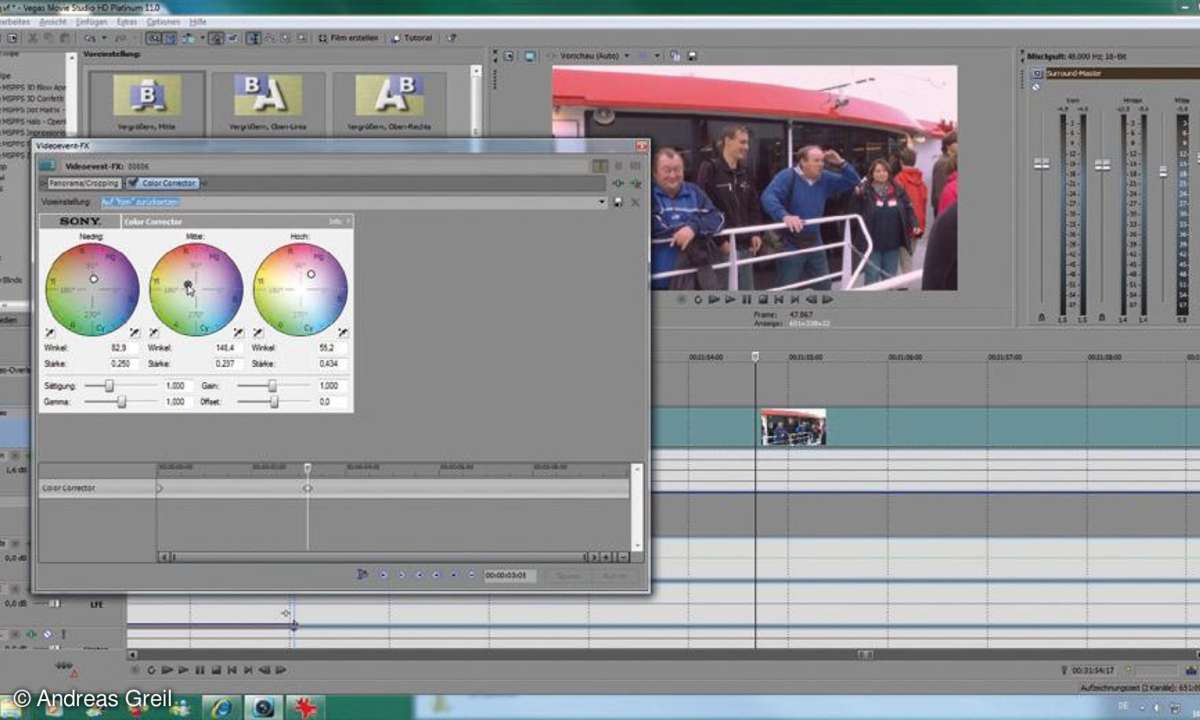Go to the next keyframe
Image resolution: width=1200 pixels, height=720 pixels.
coord(419,575)
